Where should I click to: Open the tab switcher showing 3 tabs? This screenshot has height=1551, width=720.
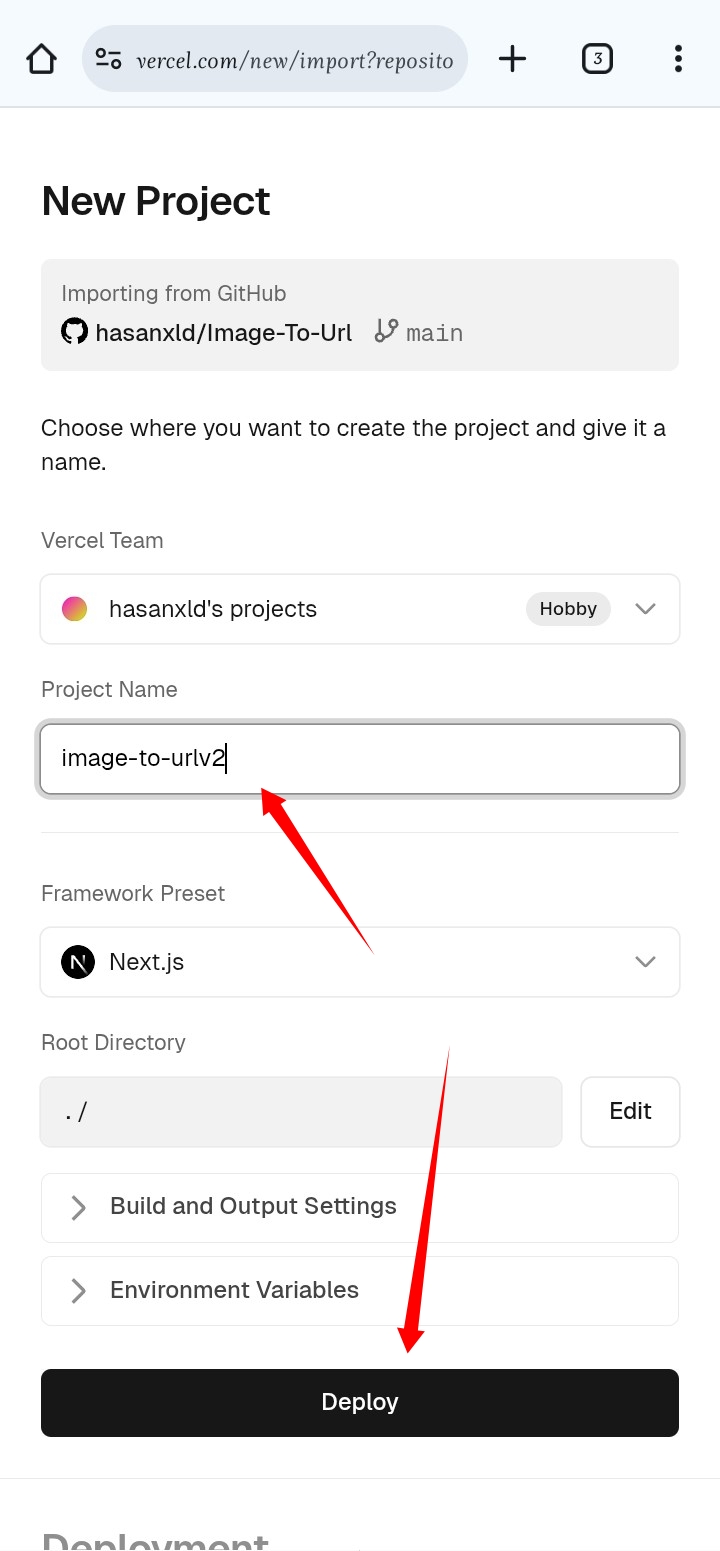point(597,59)
